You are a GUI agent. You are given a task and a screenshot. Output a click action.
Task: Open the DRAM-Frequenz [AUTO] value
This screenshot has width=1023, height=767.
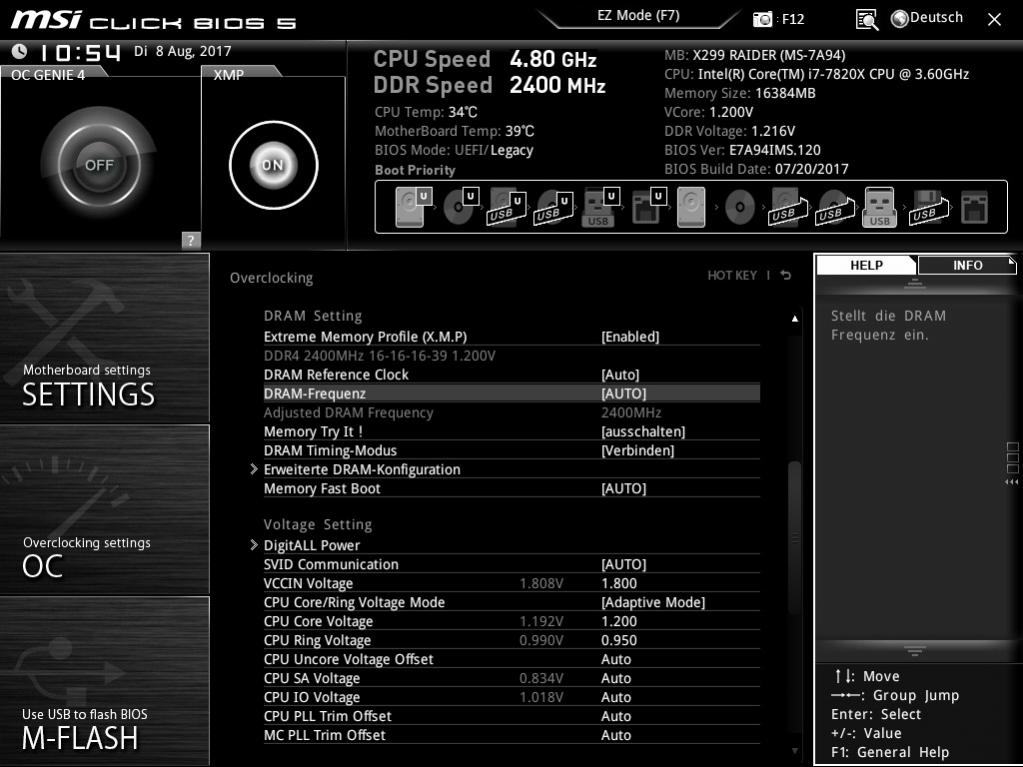pyautogui.click(x=624, y=393)
